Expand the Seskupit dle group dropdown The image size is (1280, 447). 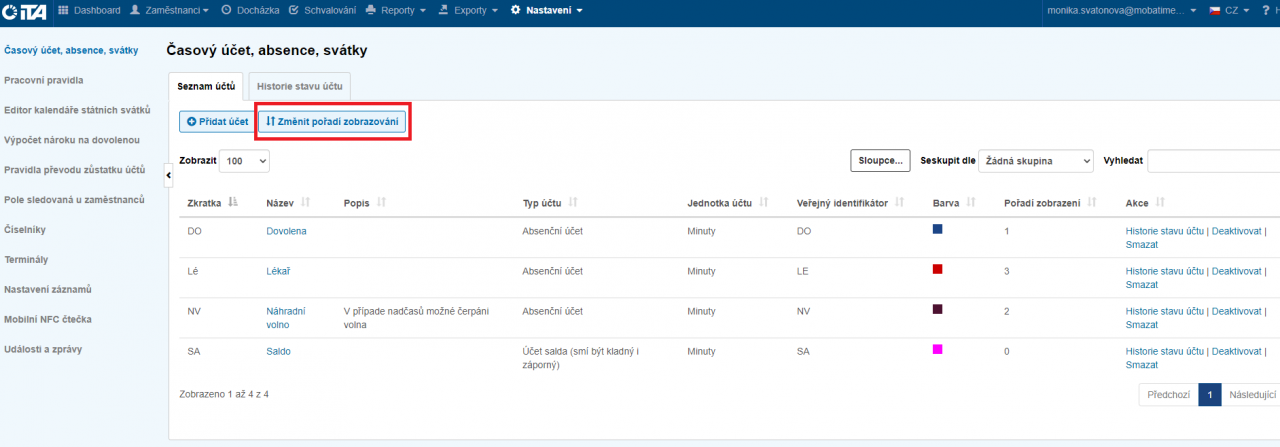pos(1036,160)
